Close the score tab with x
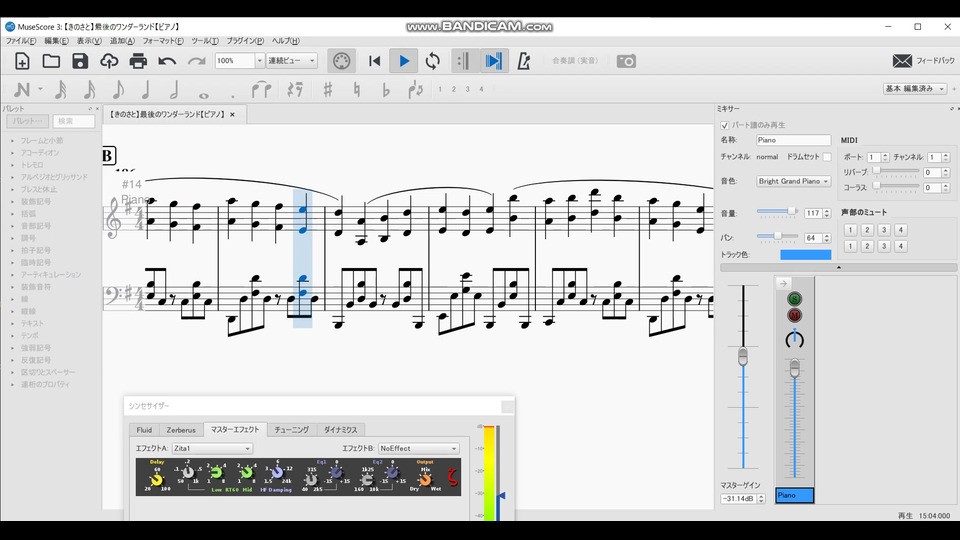 [x=232, y=114]
